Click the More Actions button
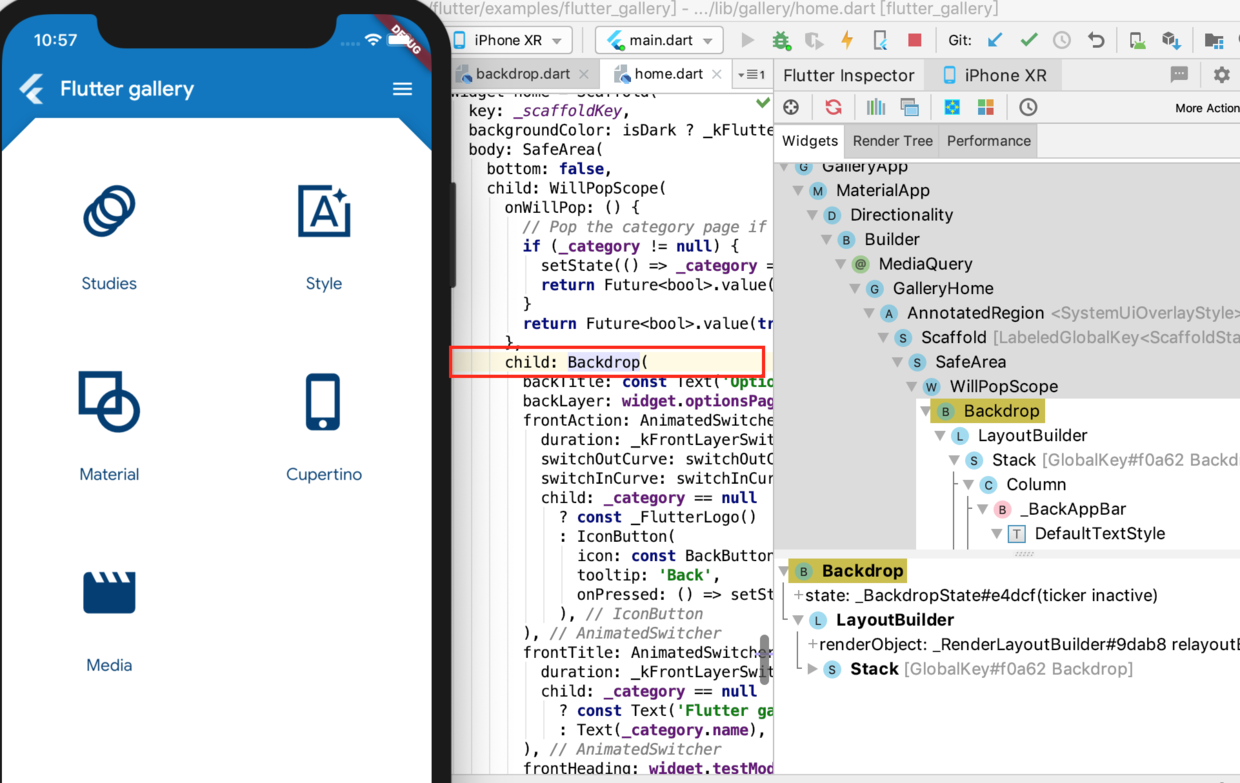1240x783 pixels. click(1207, 108)
